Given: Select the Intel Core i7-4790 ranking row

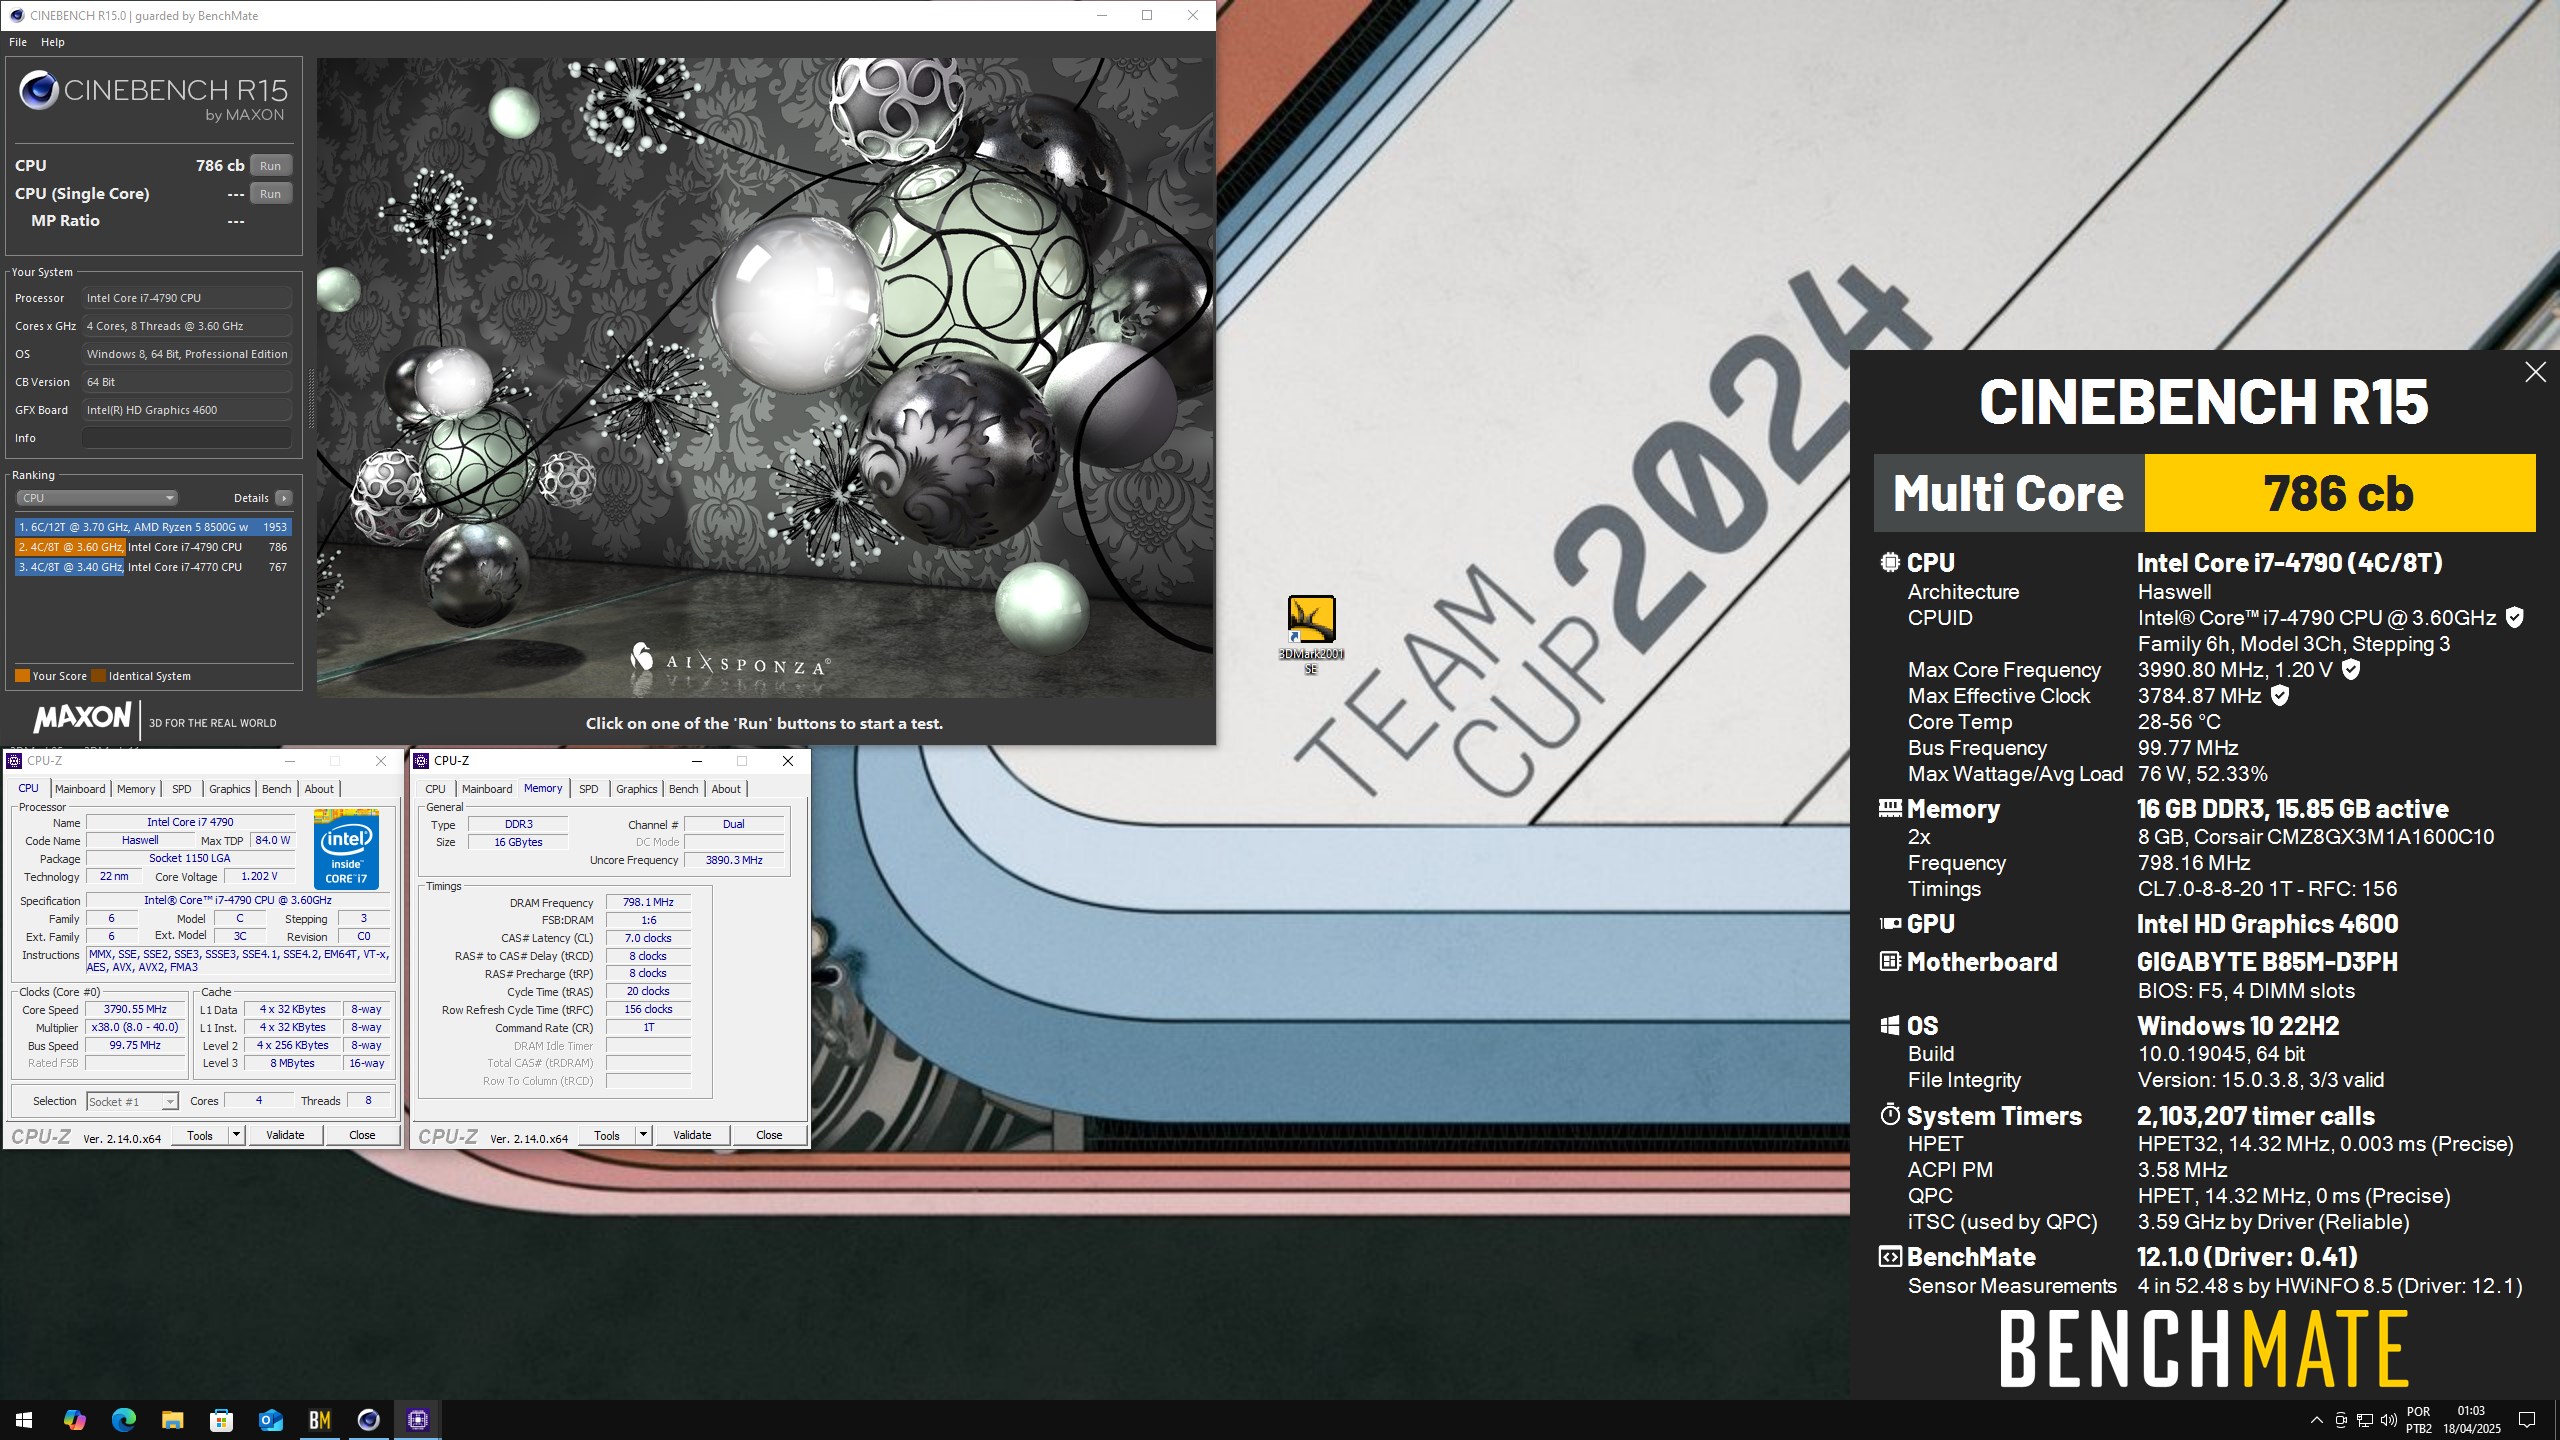Looking at the screenshot, I should 153,547.
